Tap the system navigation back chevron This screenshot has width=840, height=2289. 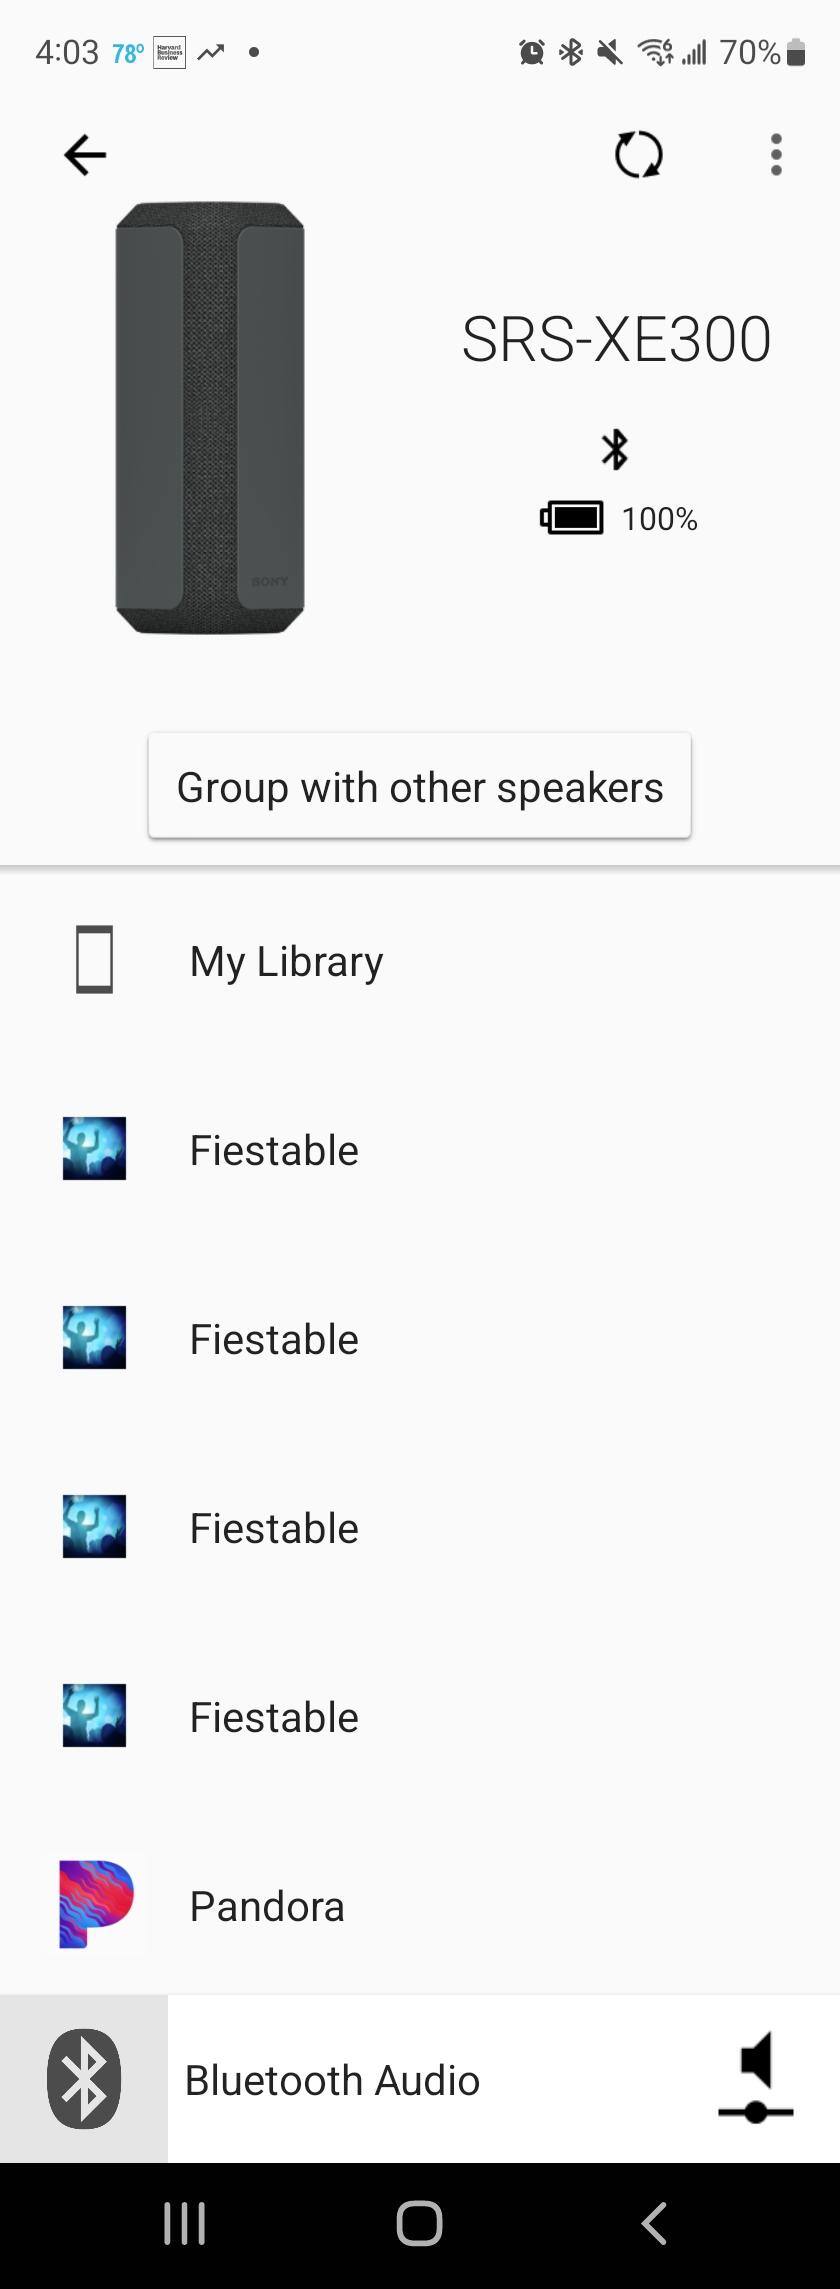pyautogui.click(x=654, y=2224)
